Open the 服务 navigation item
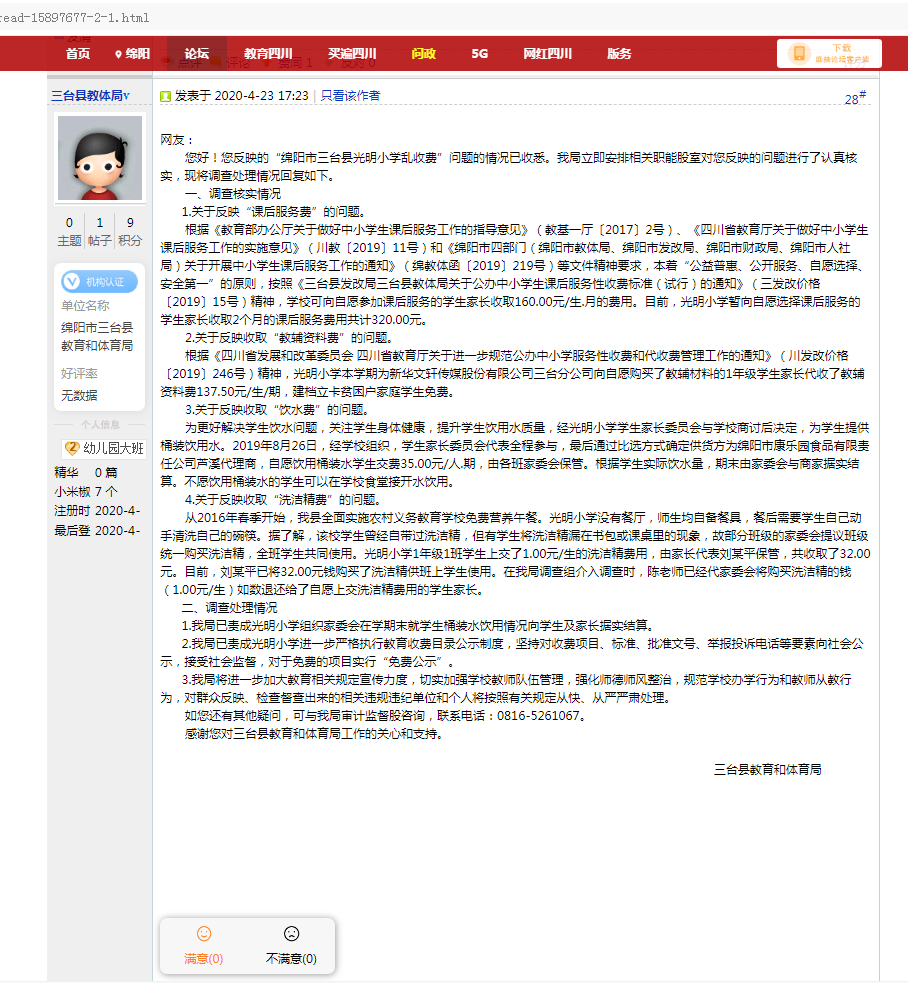Viewport: 908px width, 983px height. [x=619, y=54]
